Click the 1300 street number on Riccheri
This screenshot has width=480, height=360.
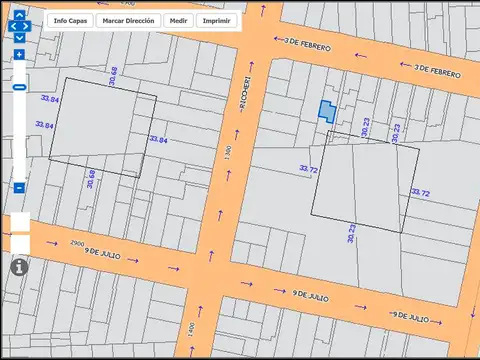[228, 153]
